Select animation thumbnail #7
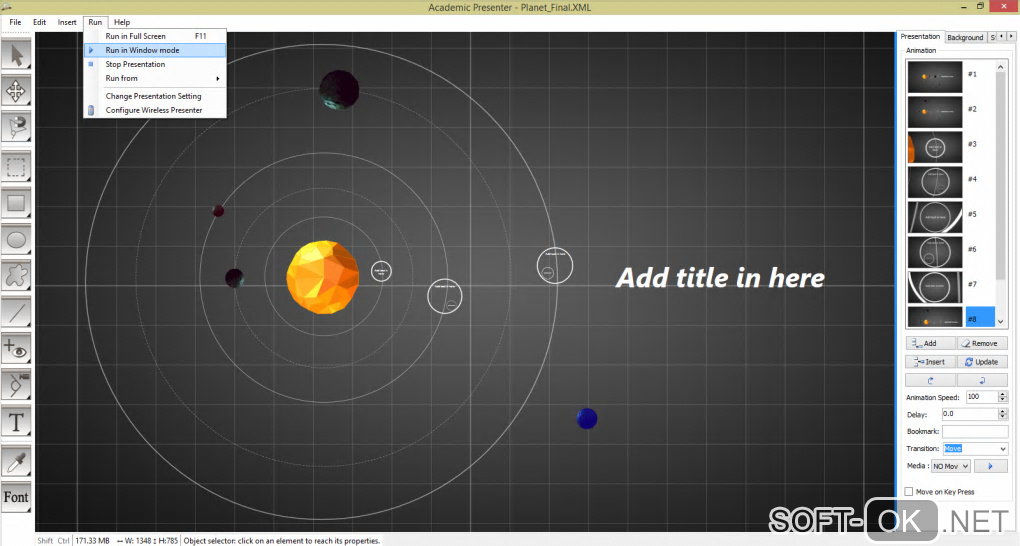The image size is (1020, 546). (935, 287)
